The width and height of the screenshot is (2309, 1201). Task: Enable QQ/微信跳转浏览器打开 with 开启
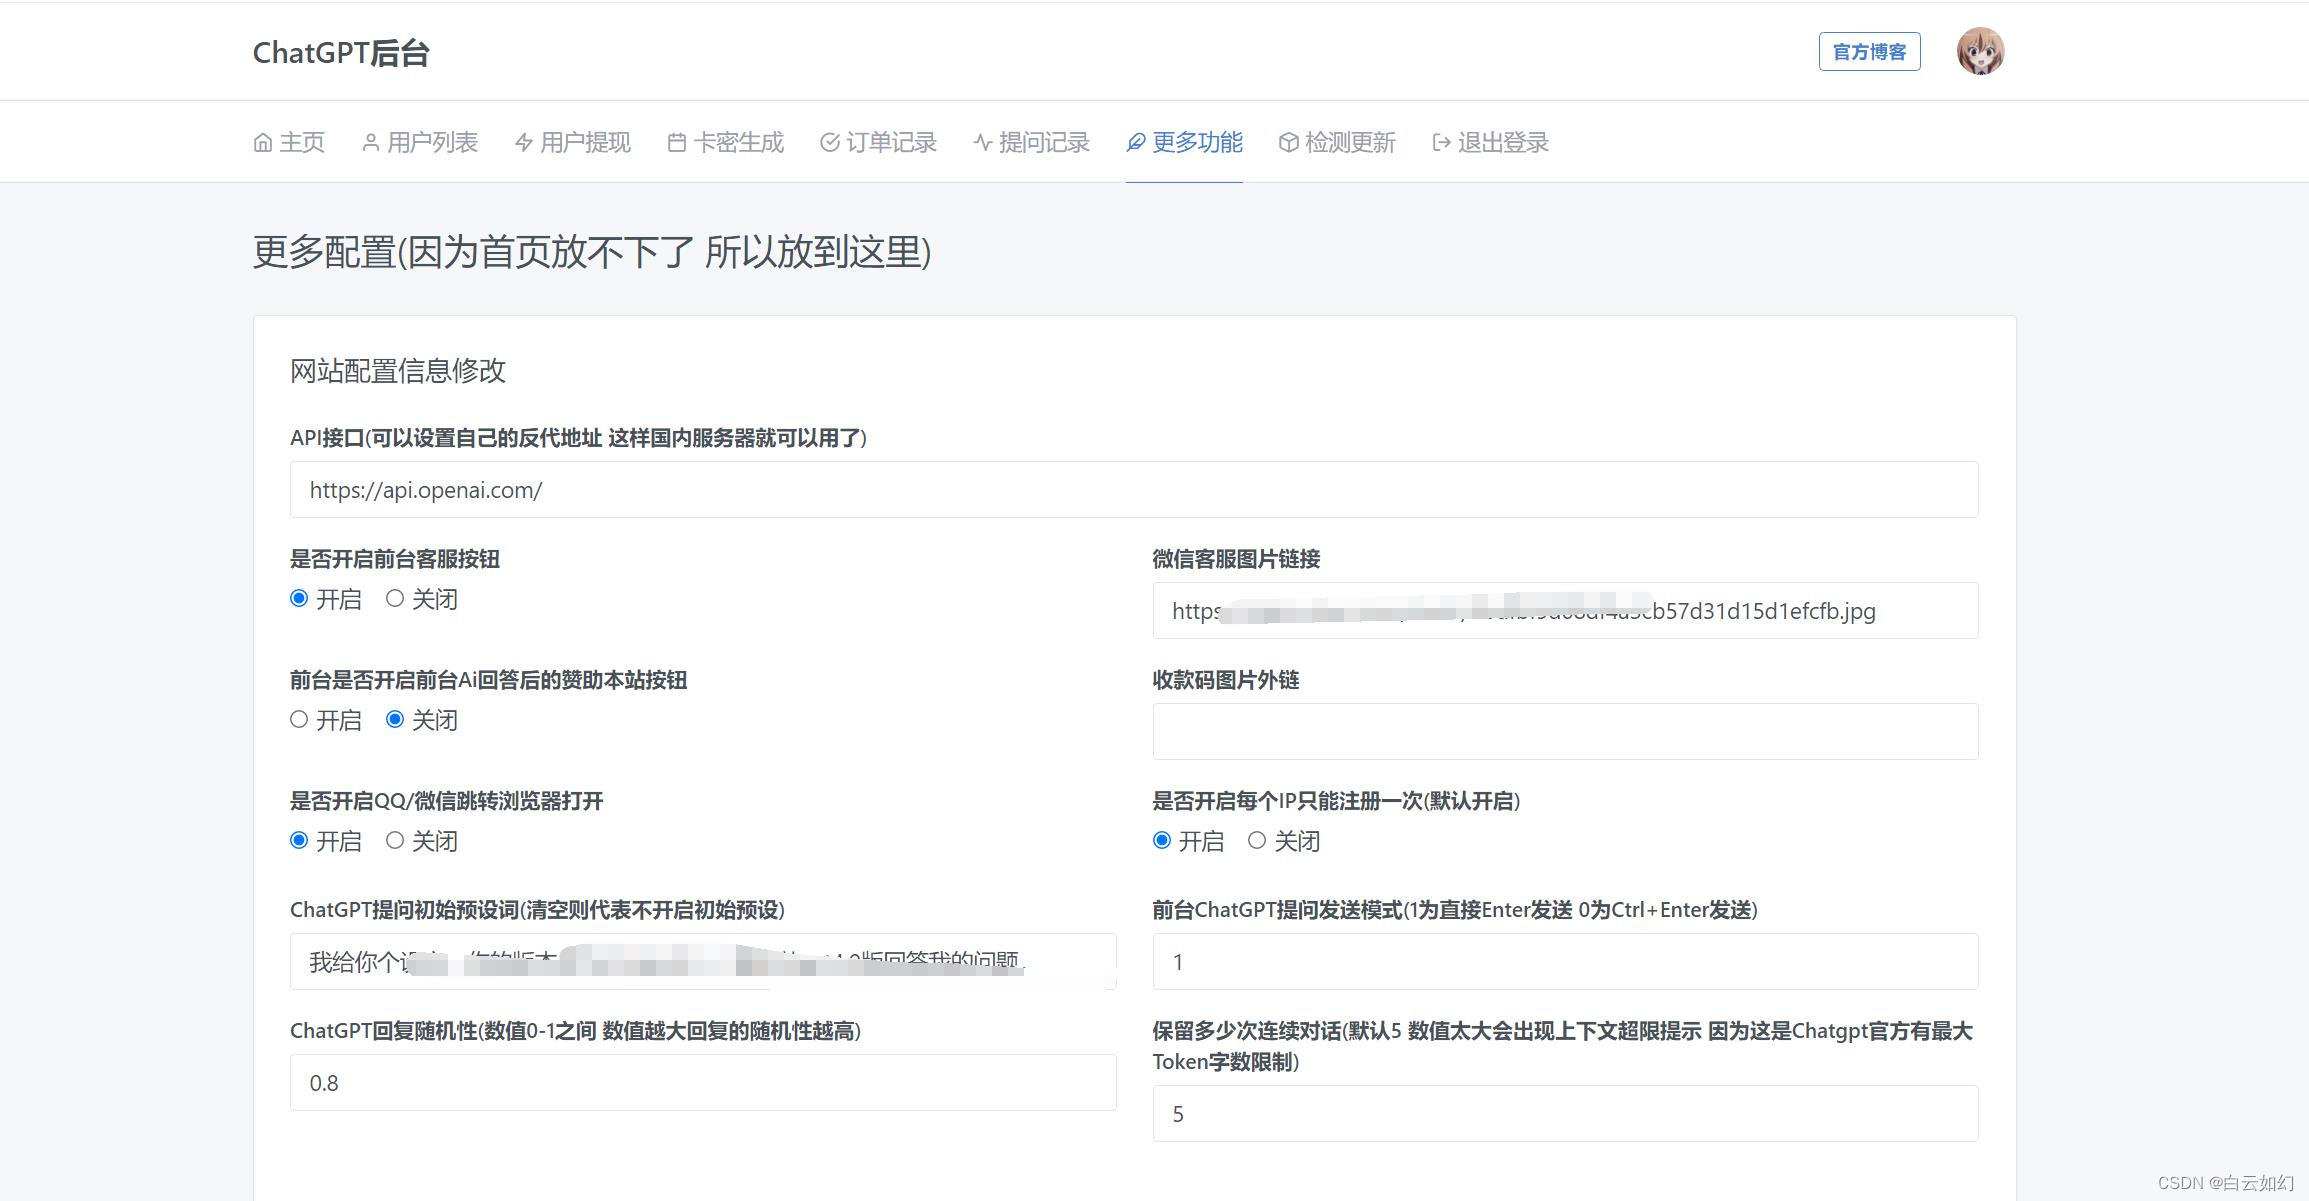point(299,840)
